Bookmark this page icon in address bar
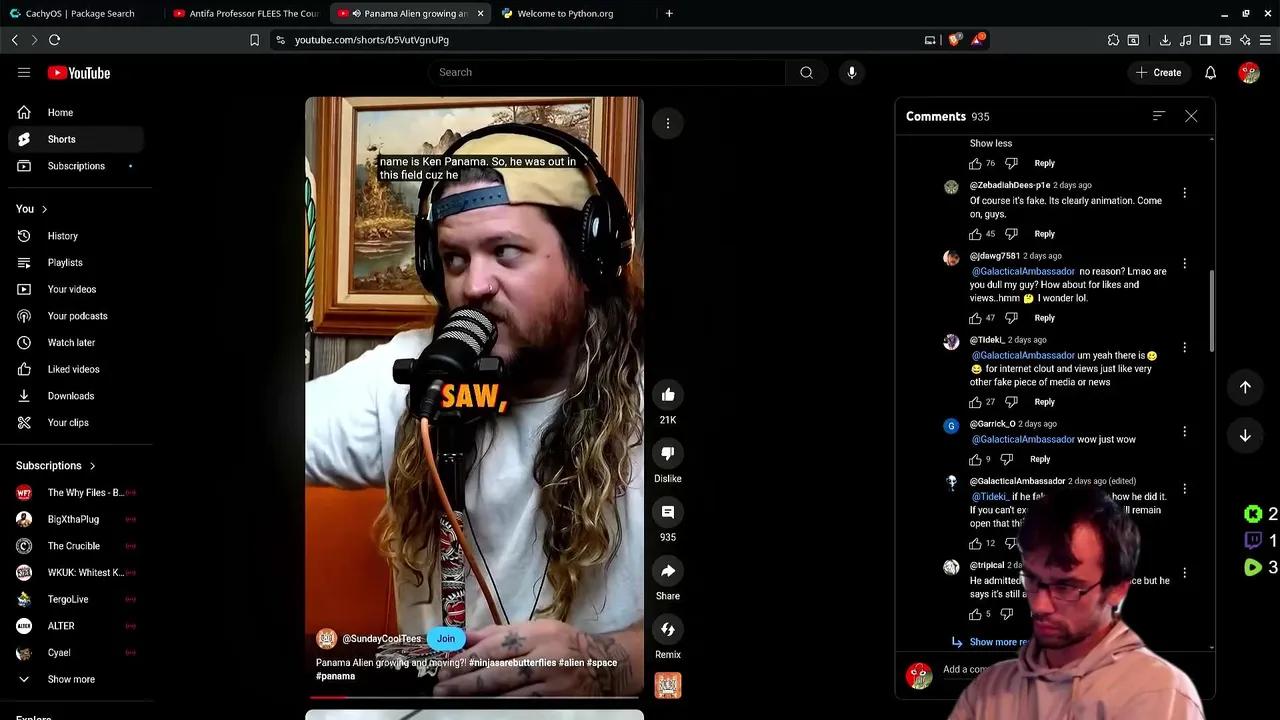The width and height of the screenshot is (1280, 720). coord(254,40)
